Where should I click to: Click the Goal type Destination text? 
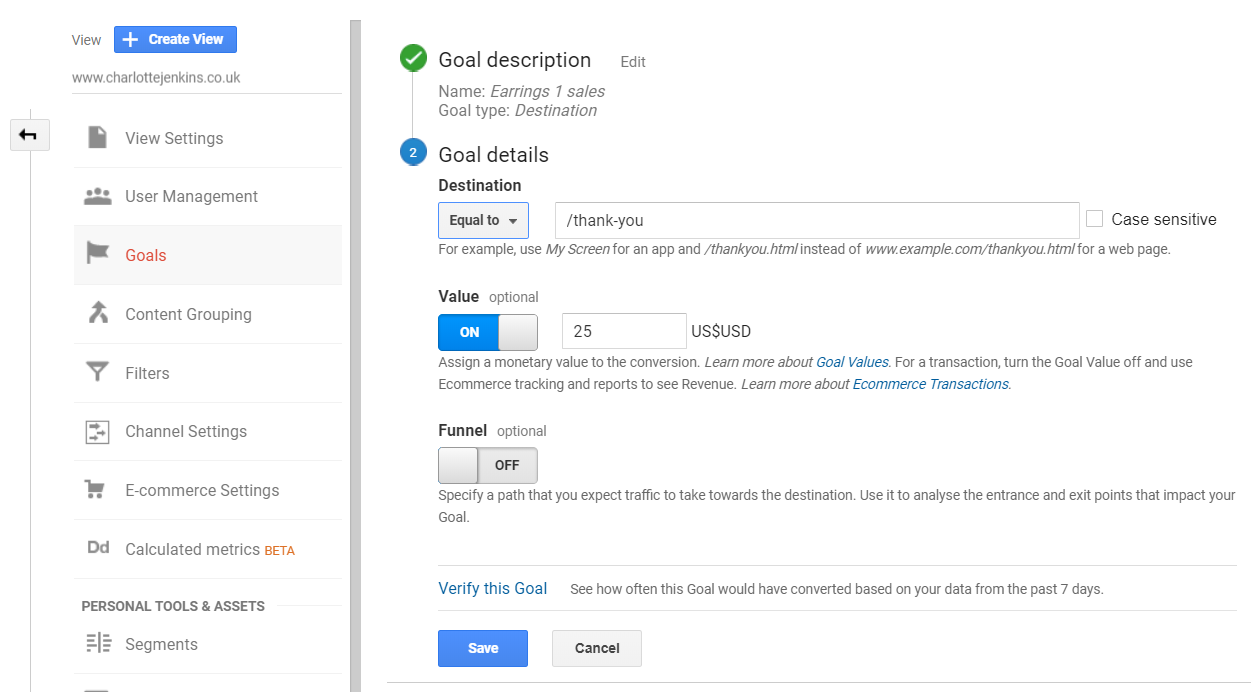coord(555,110)
